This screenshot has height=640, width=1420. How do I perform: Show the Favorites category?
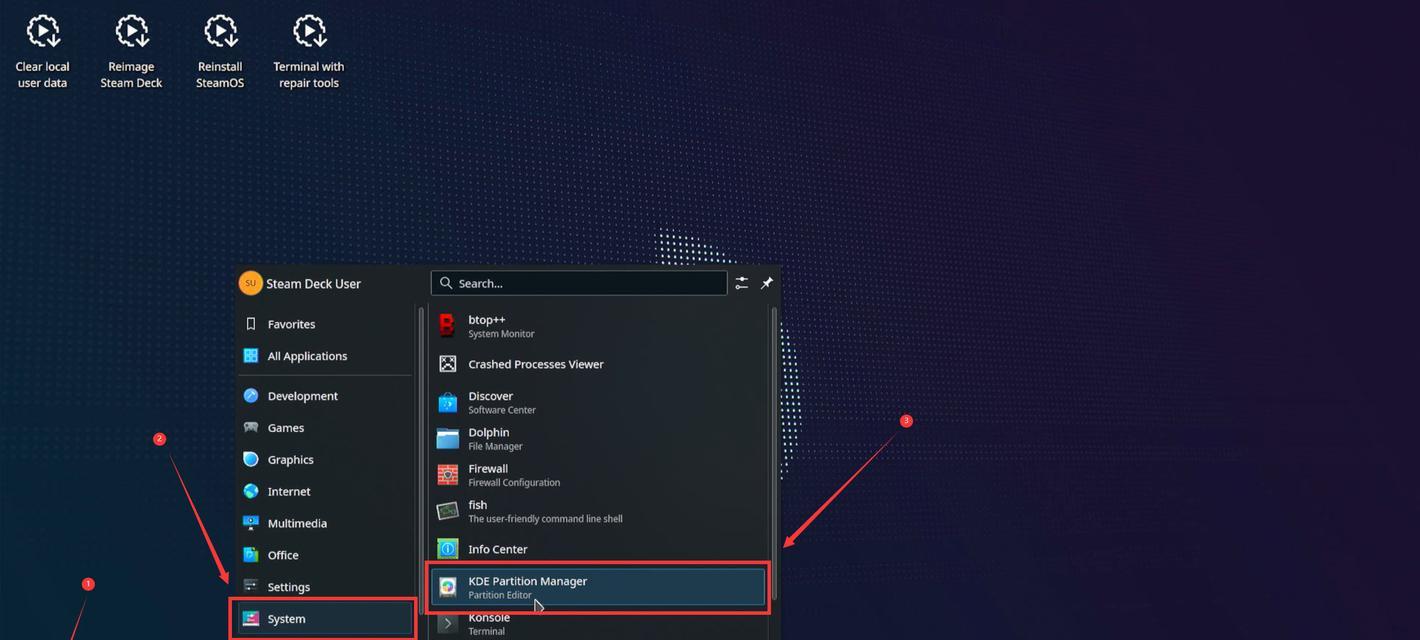pyautogui.click(x=325, y=324)
